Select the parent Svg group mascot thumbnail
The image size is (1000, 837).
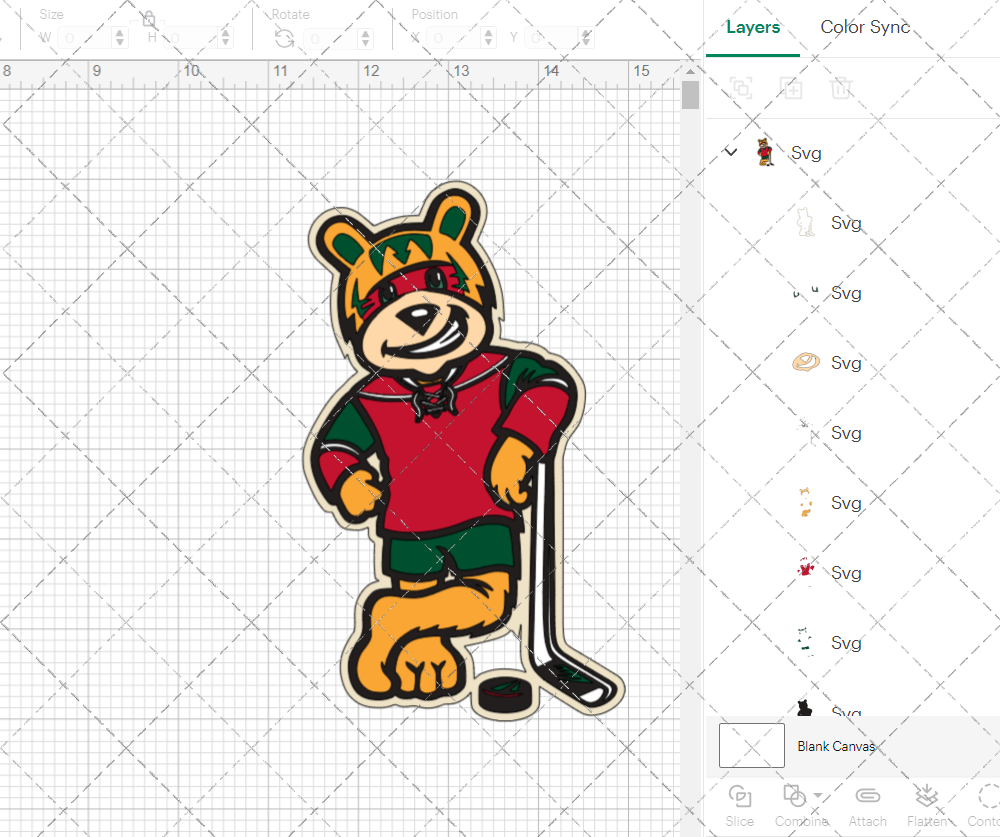pyautogui.click(x=765, y=152)
